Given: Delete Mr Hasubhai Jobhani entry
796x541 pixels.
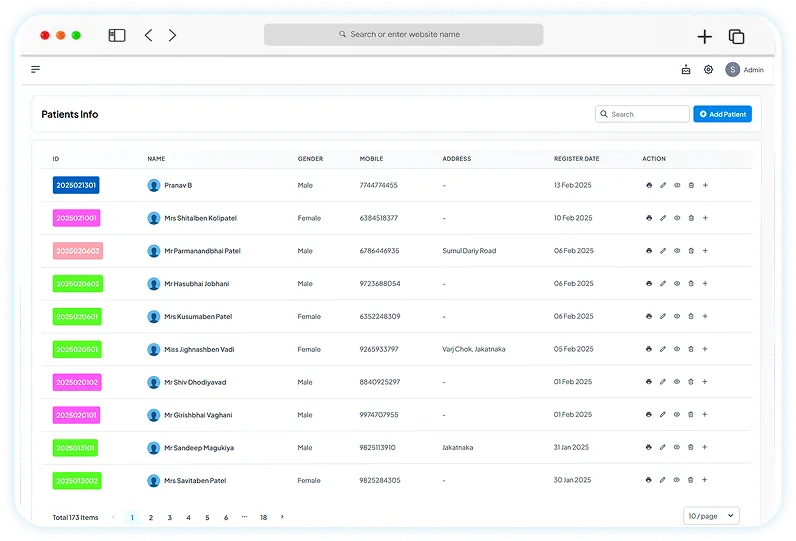Looking at the screenshot, I should [691, 283].
